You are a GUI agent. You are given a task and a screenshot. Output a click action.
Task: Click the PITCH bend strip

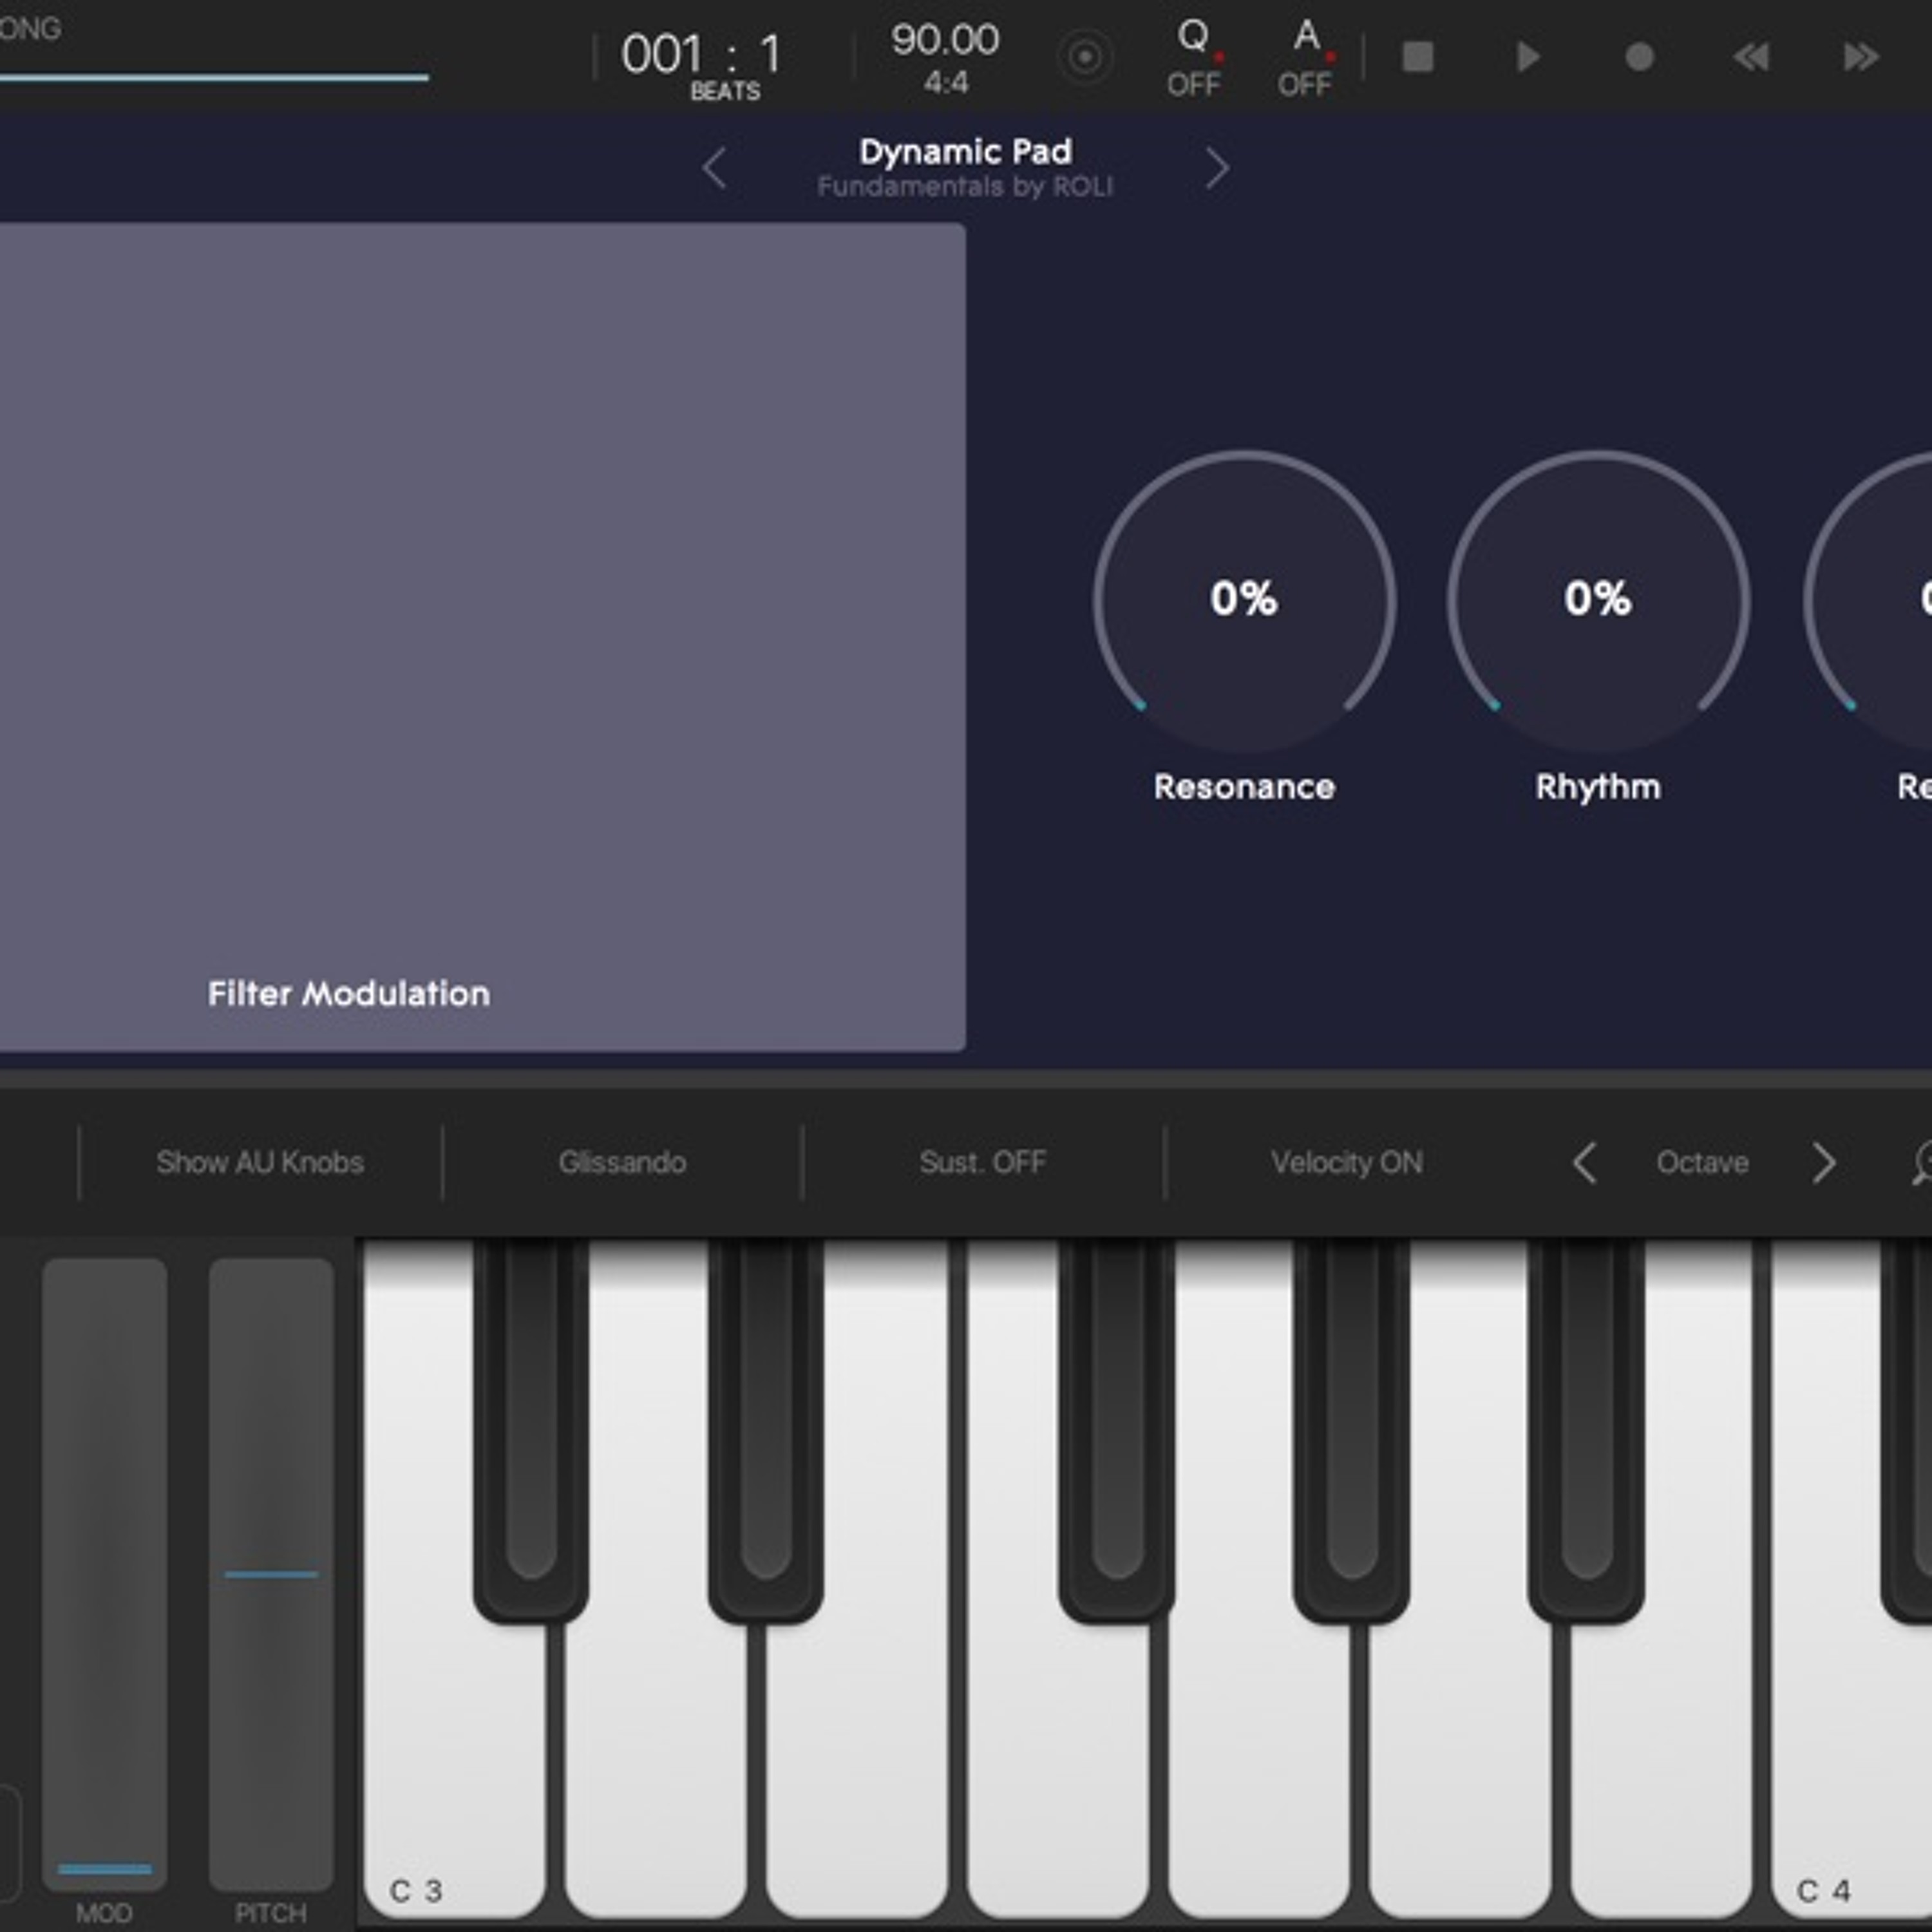(271, 1574)
